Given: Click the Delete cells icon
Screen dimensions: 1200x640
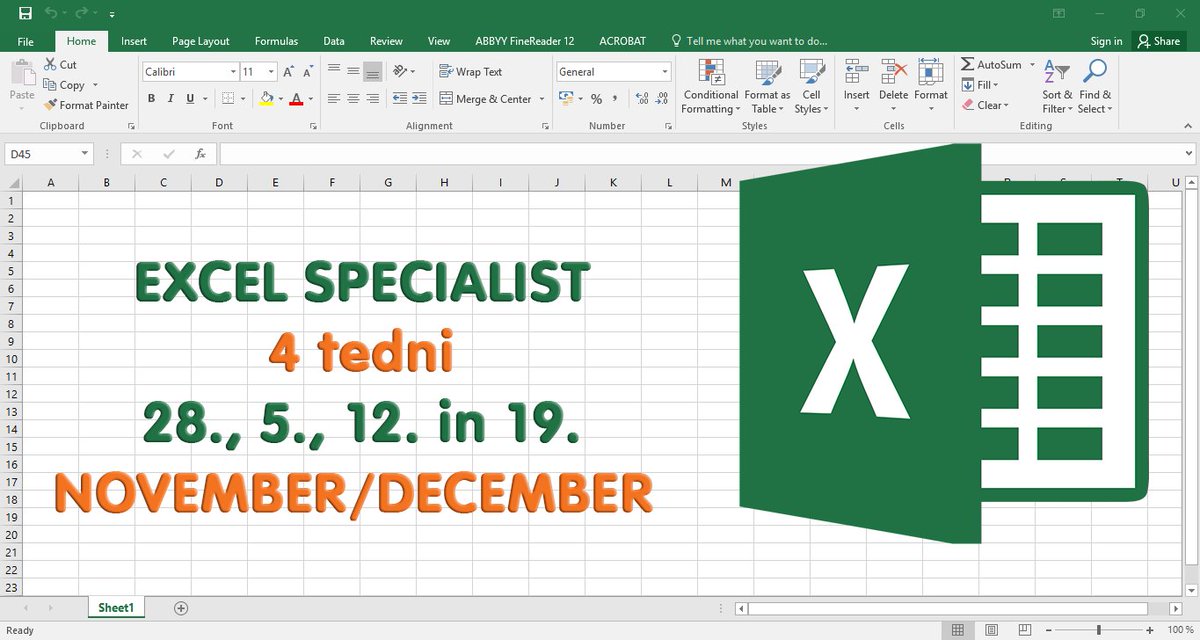Looking at the screenshot, I should click(x=894, y=73).
